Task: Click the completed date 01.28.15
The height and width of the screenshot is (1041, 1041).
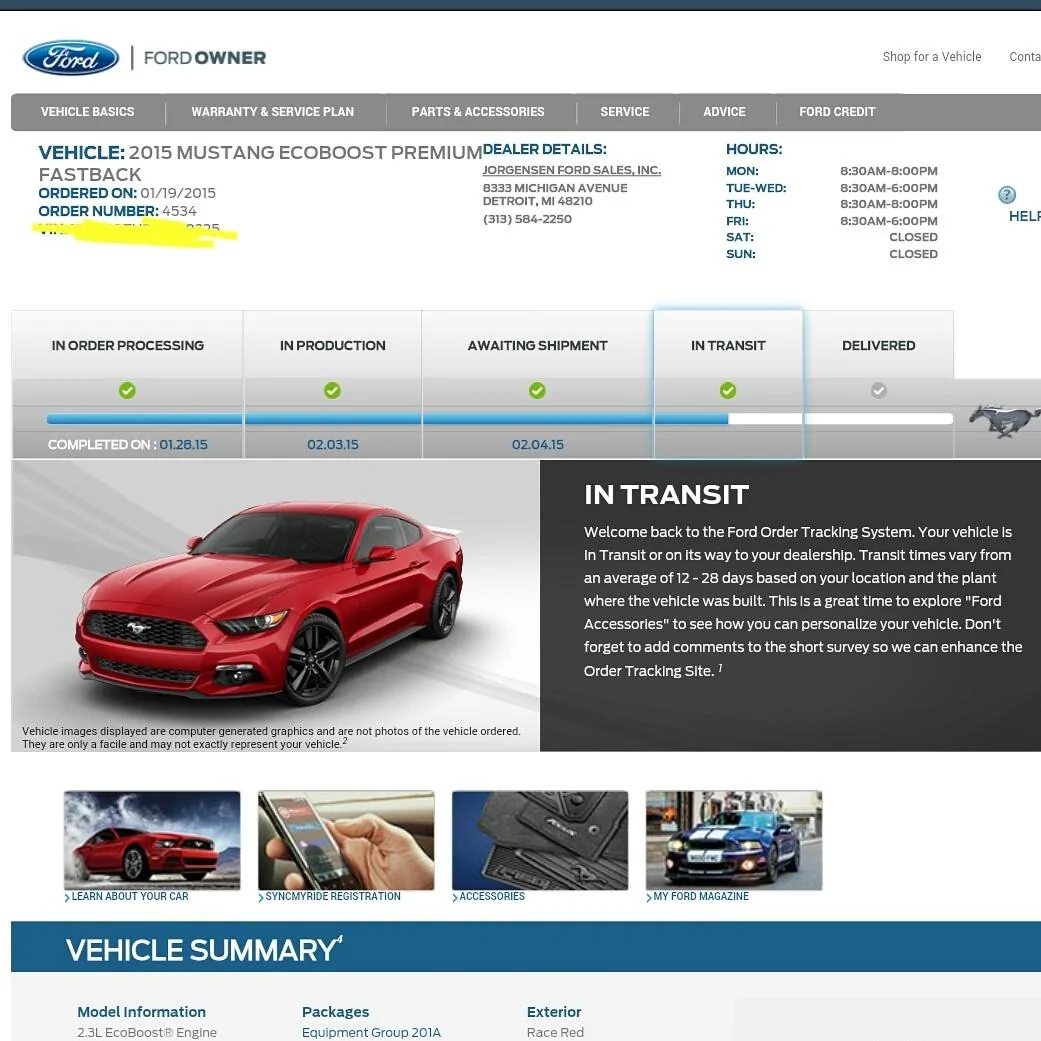Action: 183,444
